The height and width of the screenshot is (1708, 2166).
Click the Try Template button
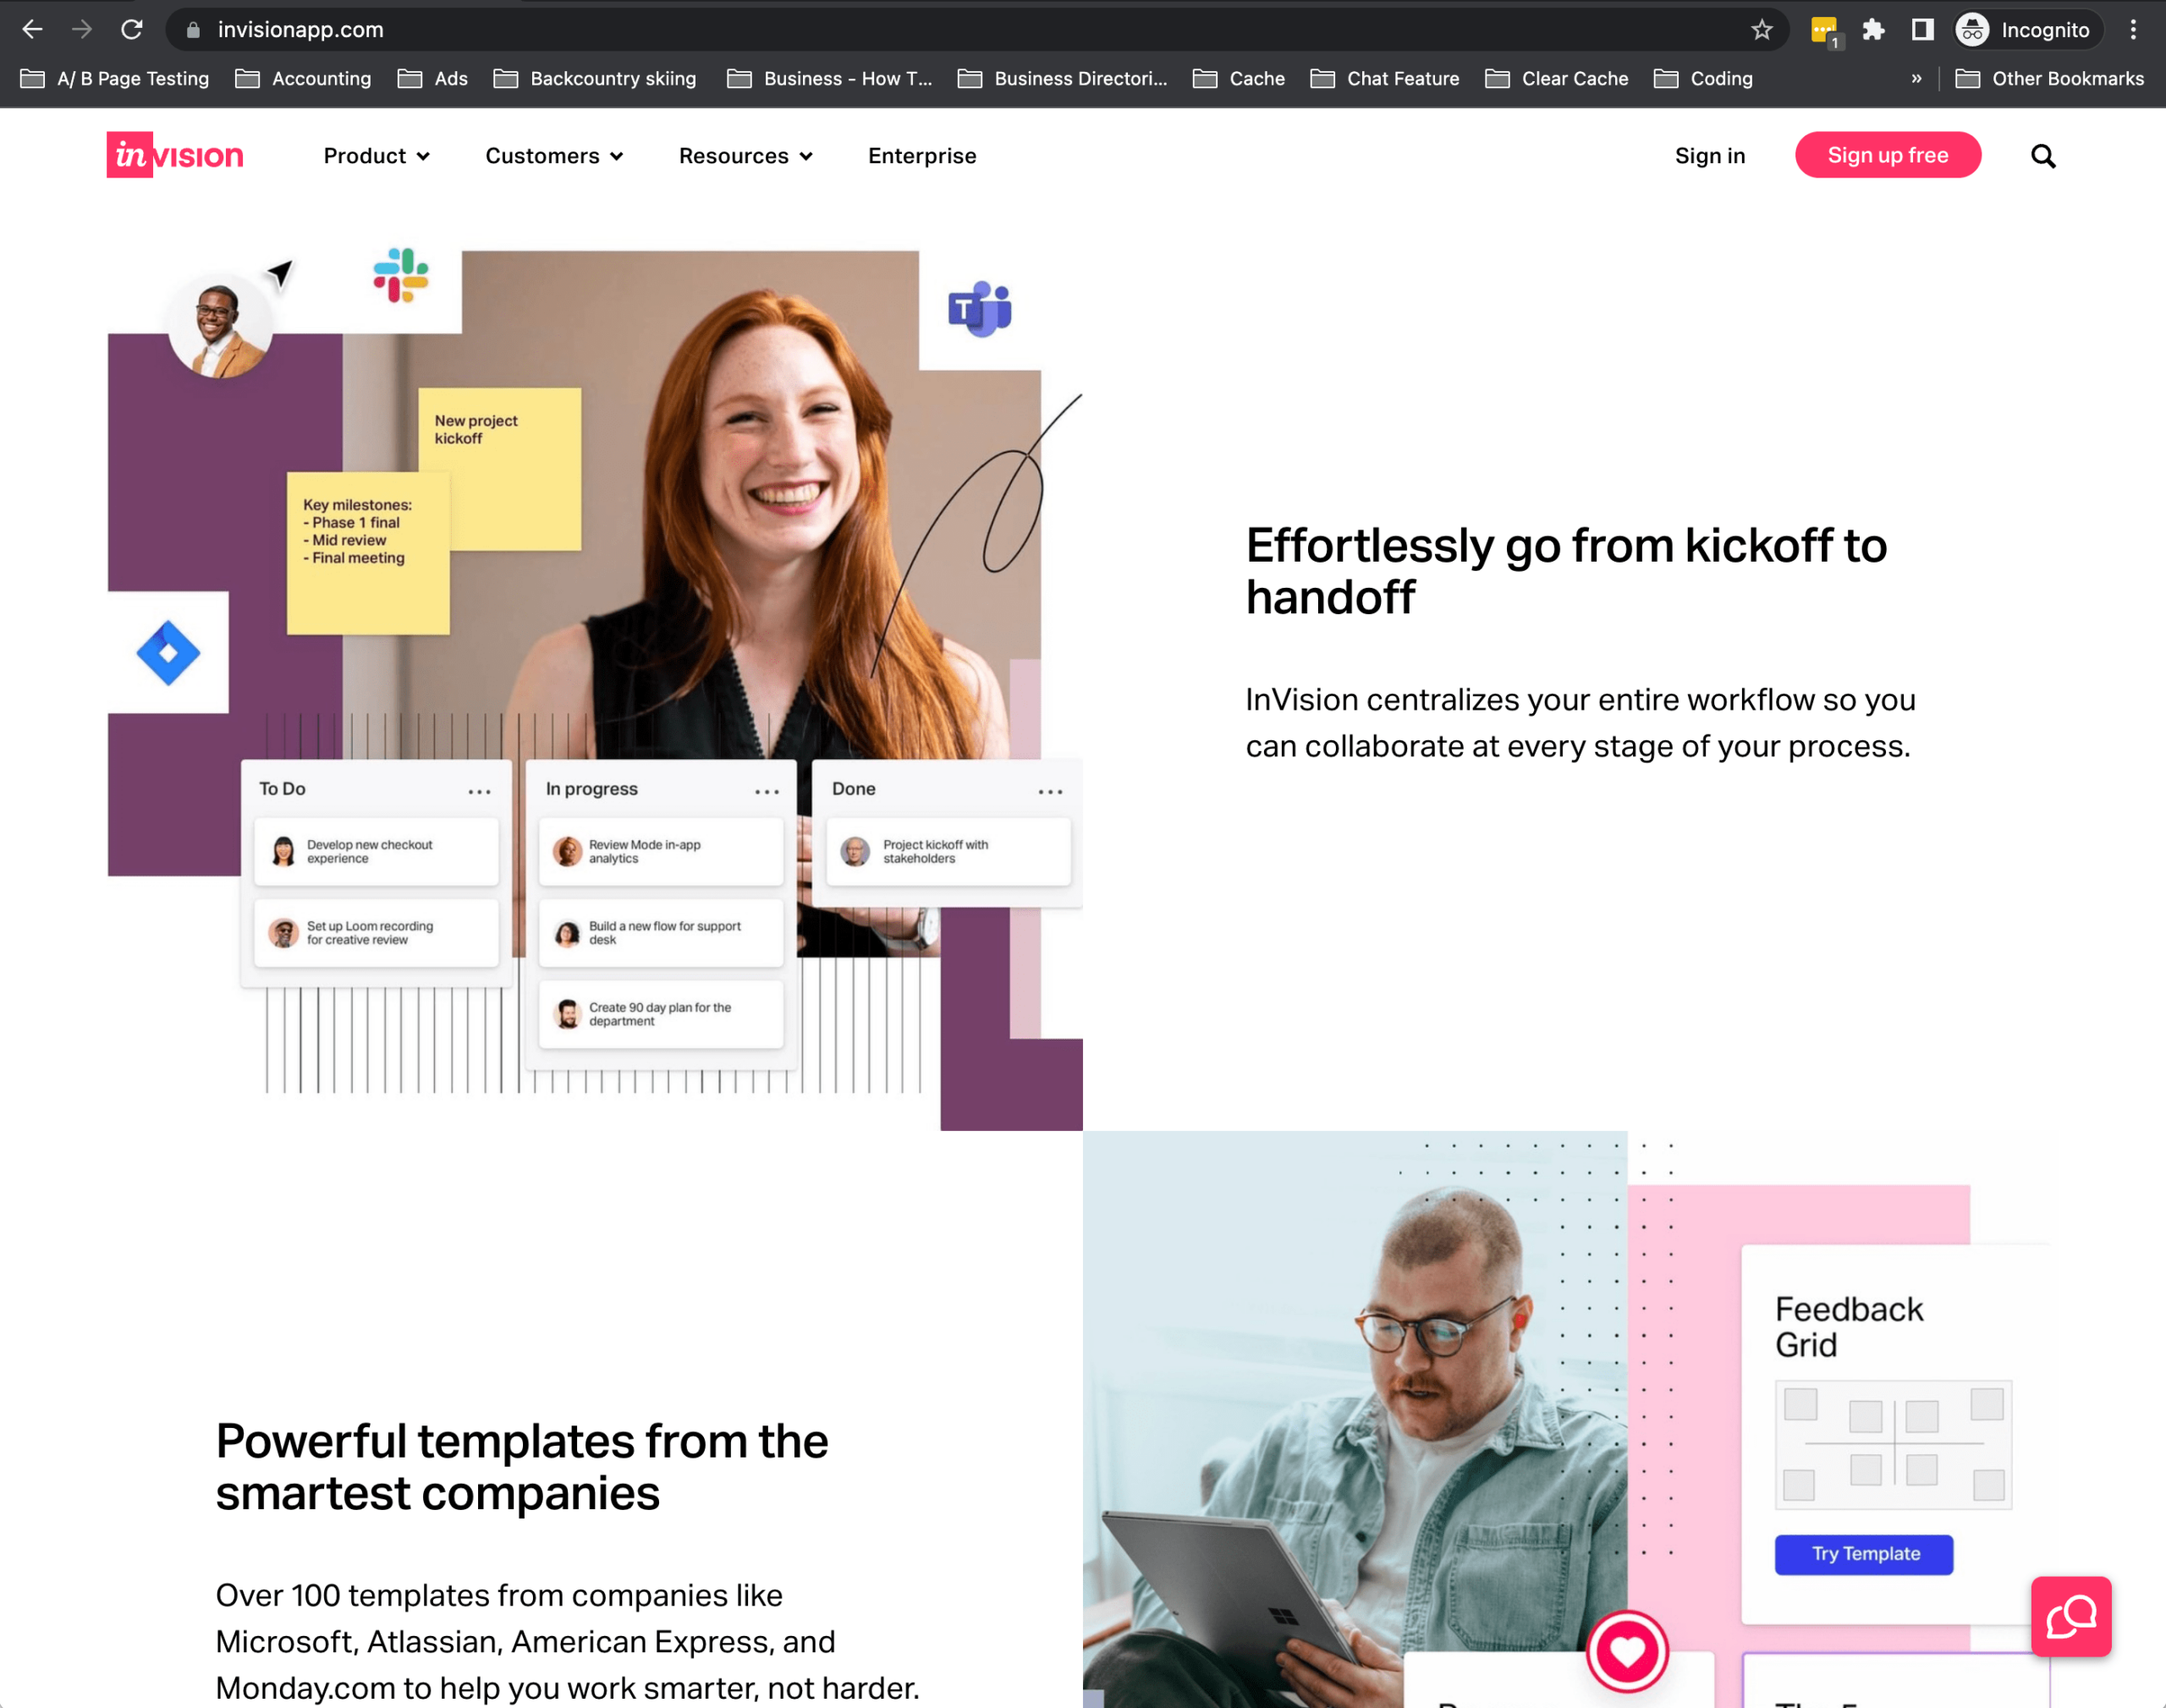[x=1867, y=1553]
